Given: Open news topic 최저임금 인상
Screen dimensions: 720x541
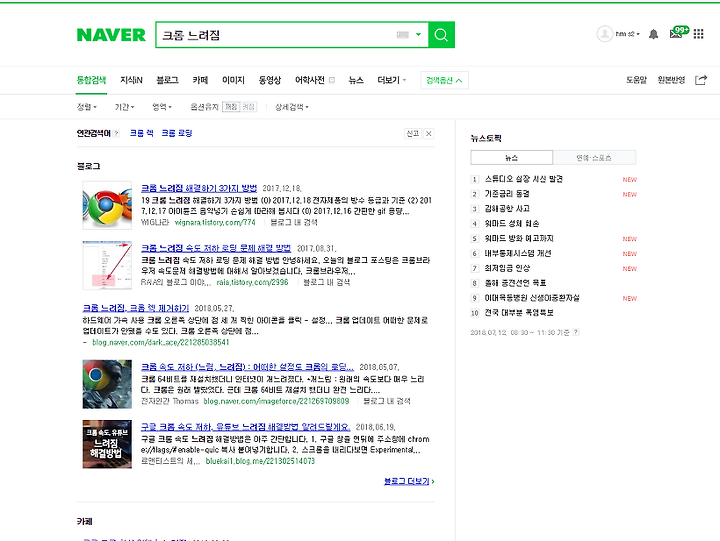Looking at the screenshot, I should [x=507, y=268].
